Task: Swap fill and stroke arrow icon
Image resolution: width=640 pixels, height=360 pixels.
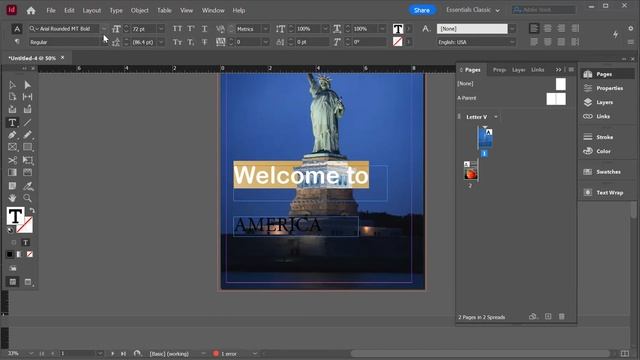Action: [32, 211]
